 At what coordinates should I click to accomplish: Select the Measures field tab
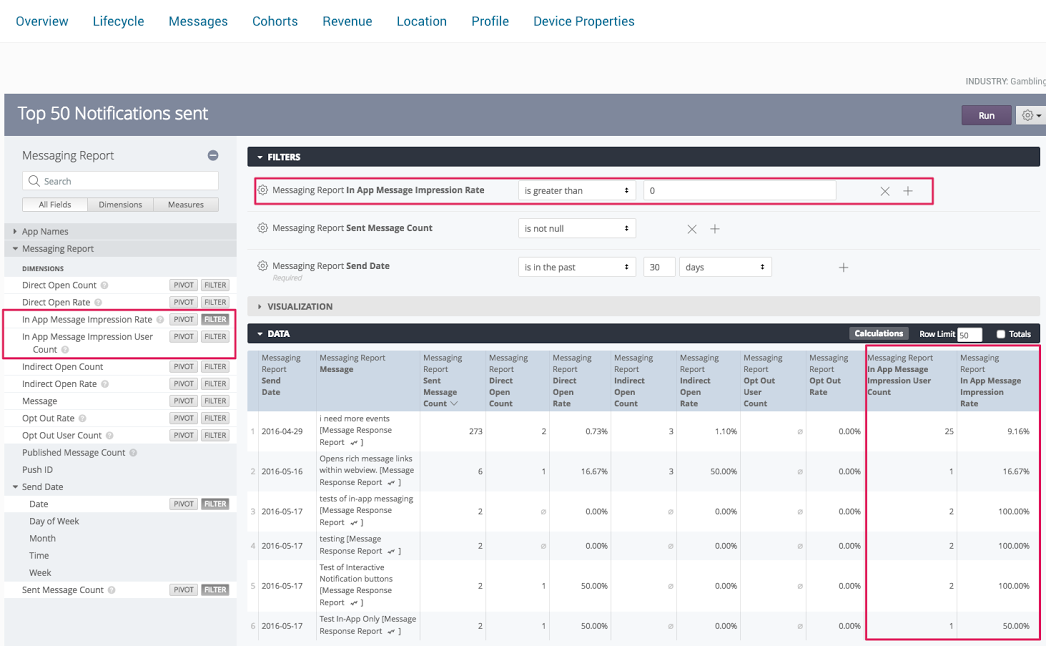click(185, 205)
